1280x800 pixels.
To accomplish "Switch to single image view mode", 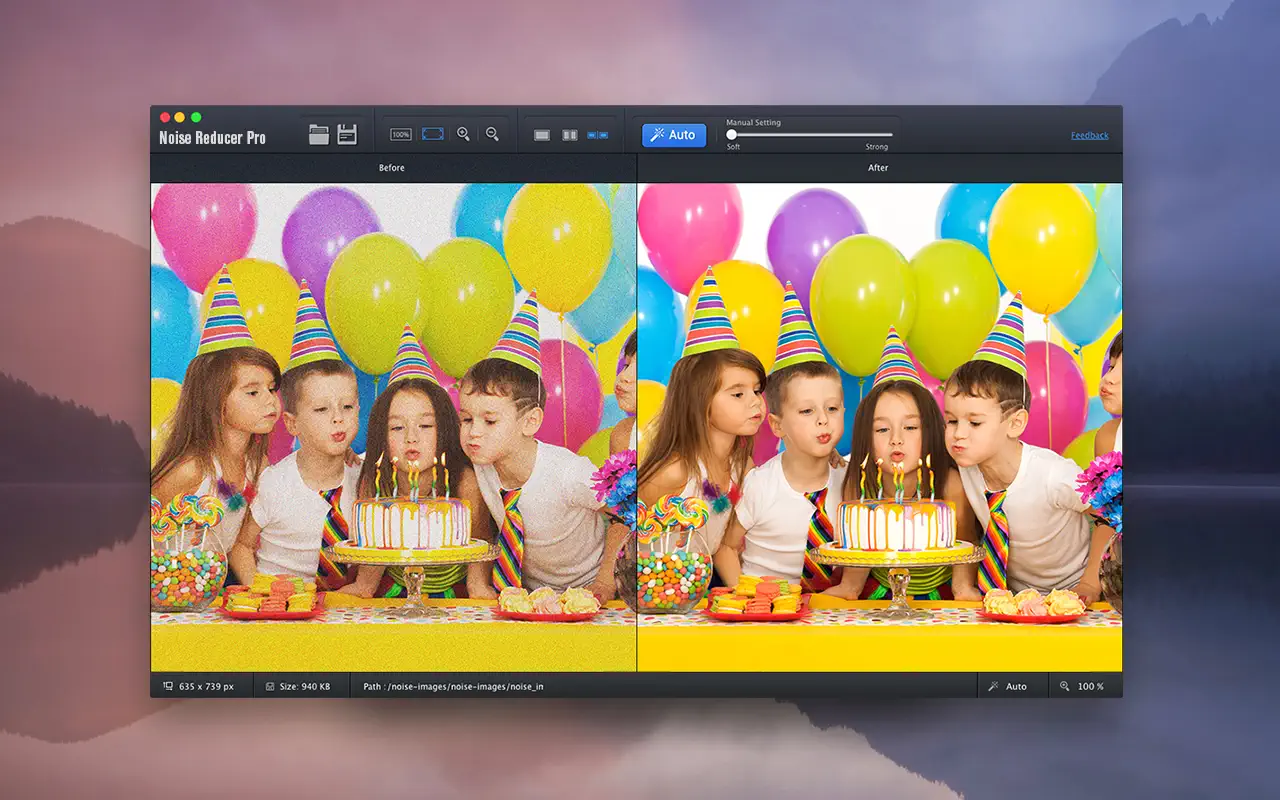I will point(542,134).
